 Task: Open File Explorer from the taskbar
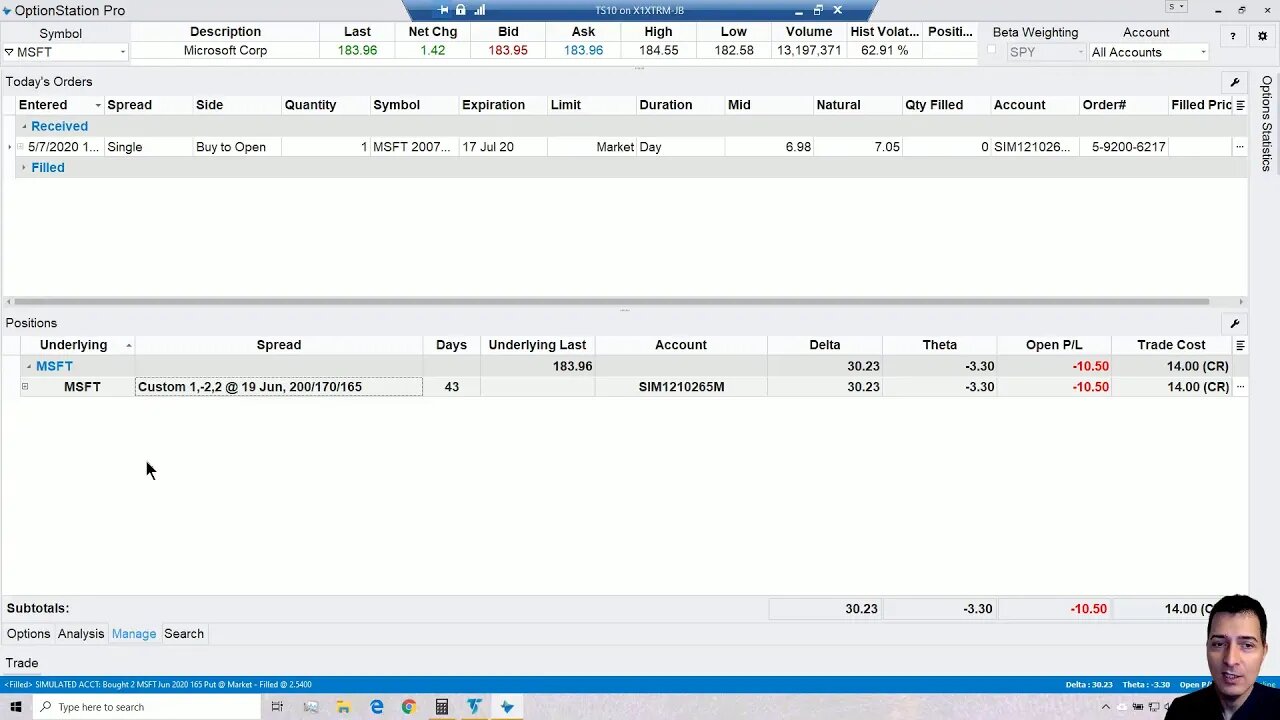coord(343,707)
